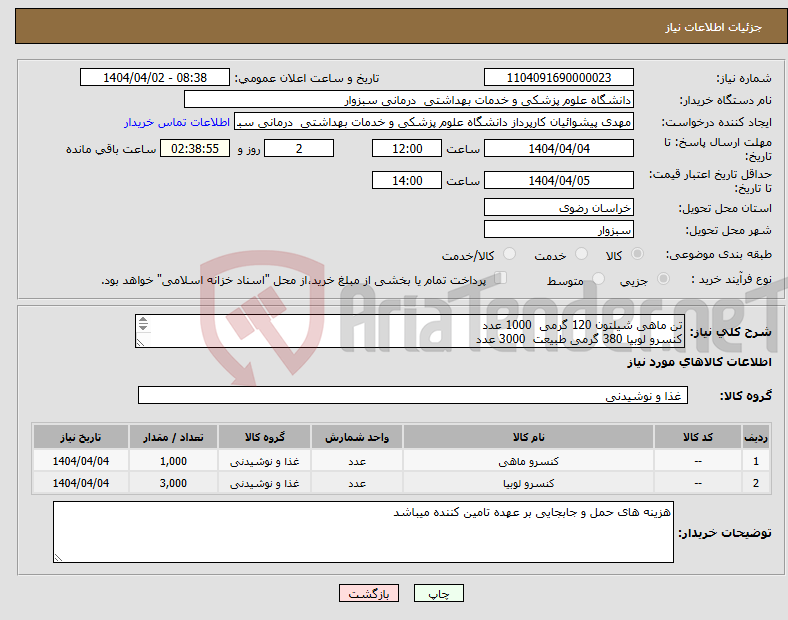This screenshot has height=620, width=788.
Task: Click announcement date field 1404/04/02 - 08:38
Action: point(155,77)
